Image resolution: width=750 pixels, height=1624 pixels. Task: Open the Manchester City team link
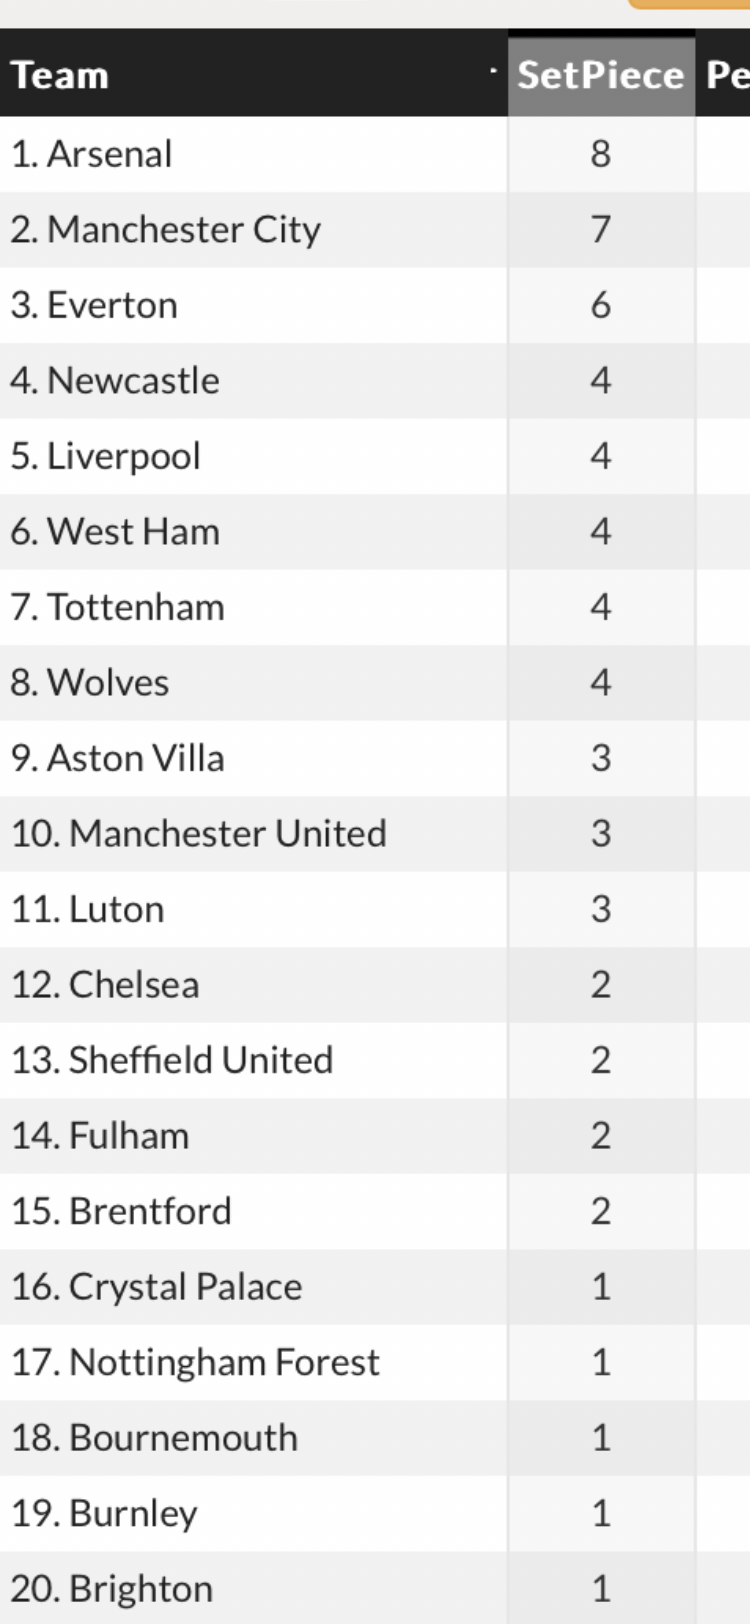coord(184,230)
